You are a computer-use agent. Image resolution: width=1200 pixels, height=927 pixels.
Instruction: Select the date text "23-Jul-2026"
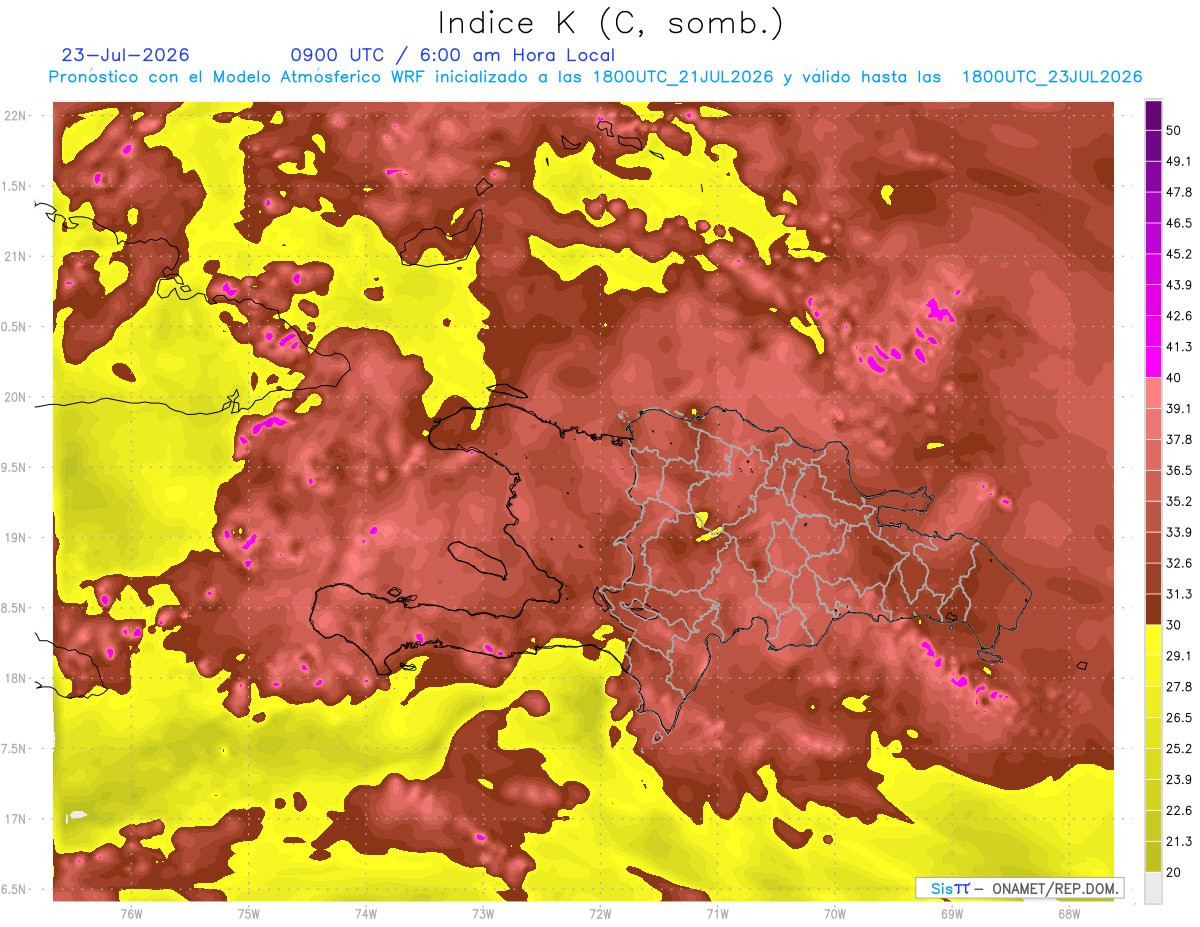point(126,55)
